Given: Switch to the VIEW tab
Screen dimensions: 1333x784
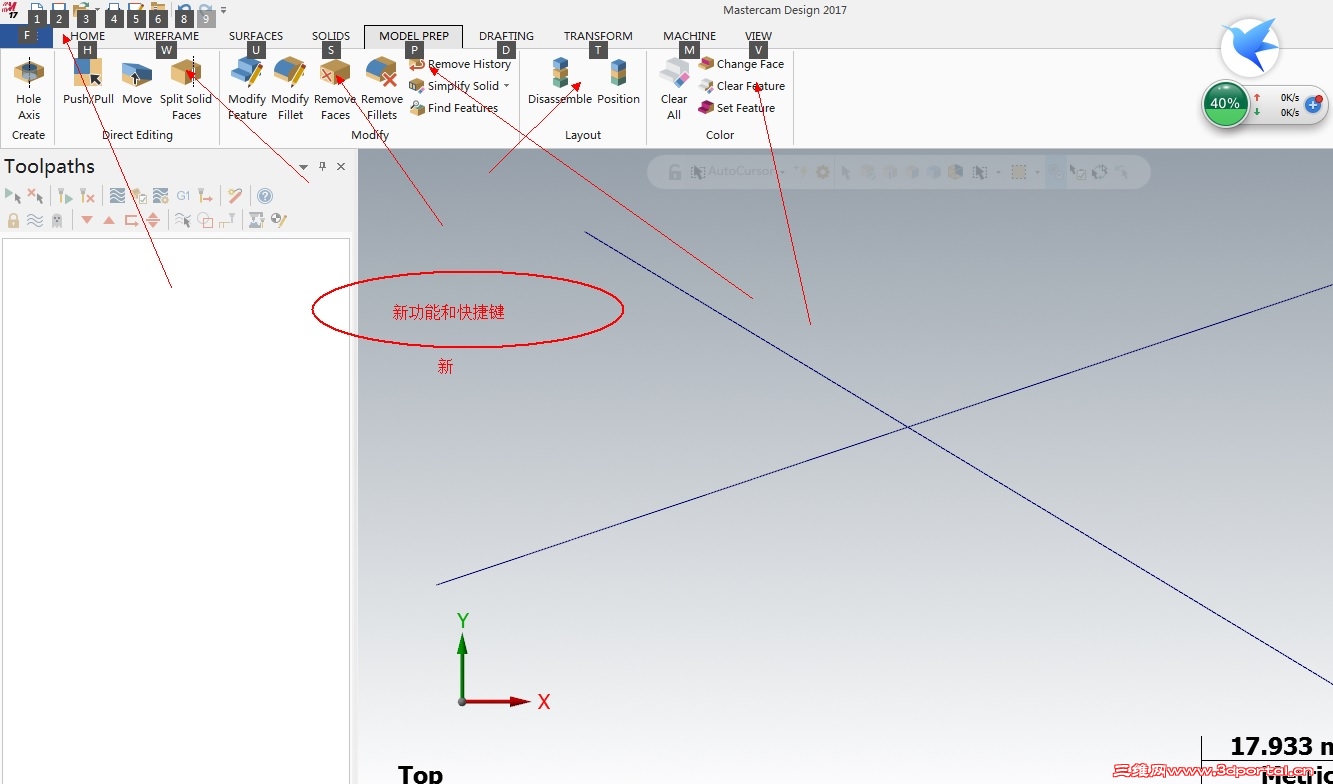Looking at the screenshot, I should pyautogui.click(x=759, y=36).
